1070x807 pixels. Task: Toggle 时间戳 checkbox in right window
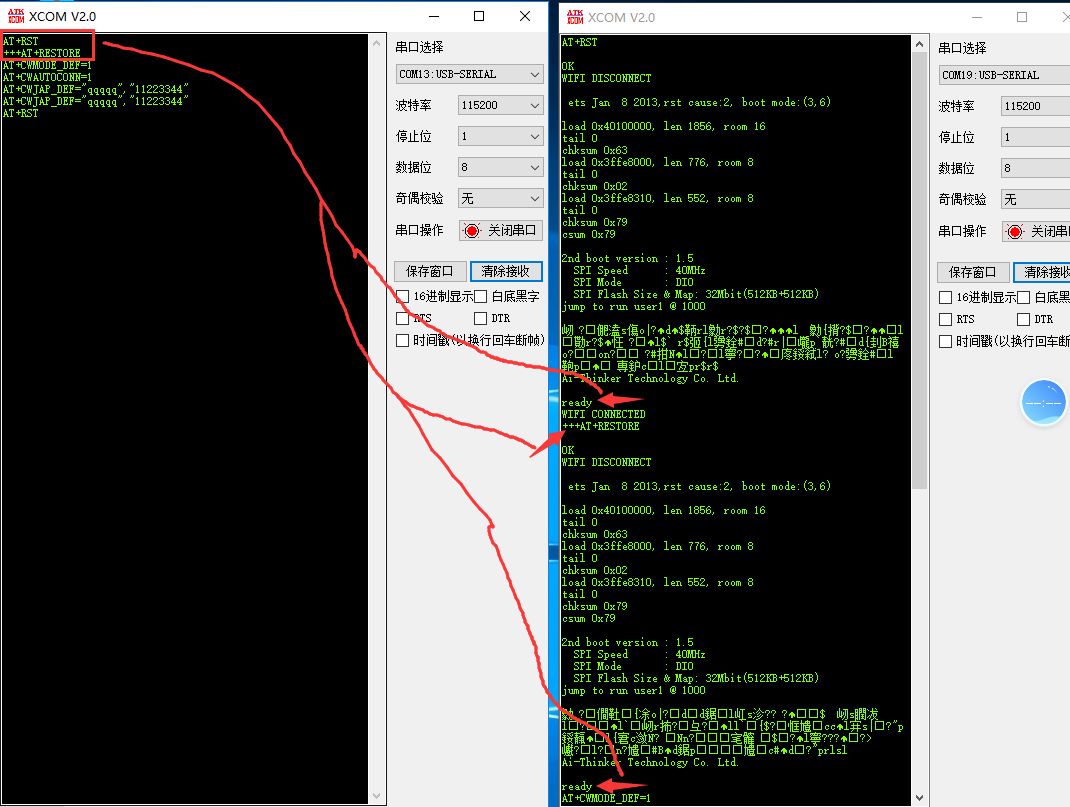[946, 341]
